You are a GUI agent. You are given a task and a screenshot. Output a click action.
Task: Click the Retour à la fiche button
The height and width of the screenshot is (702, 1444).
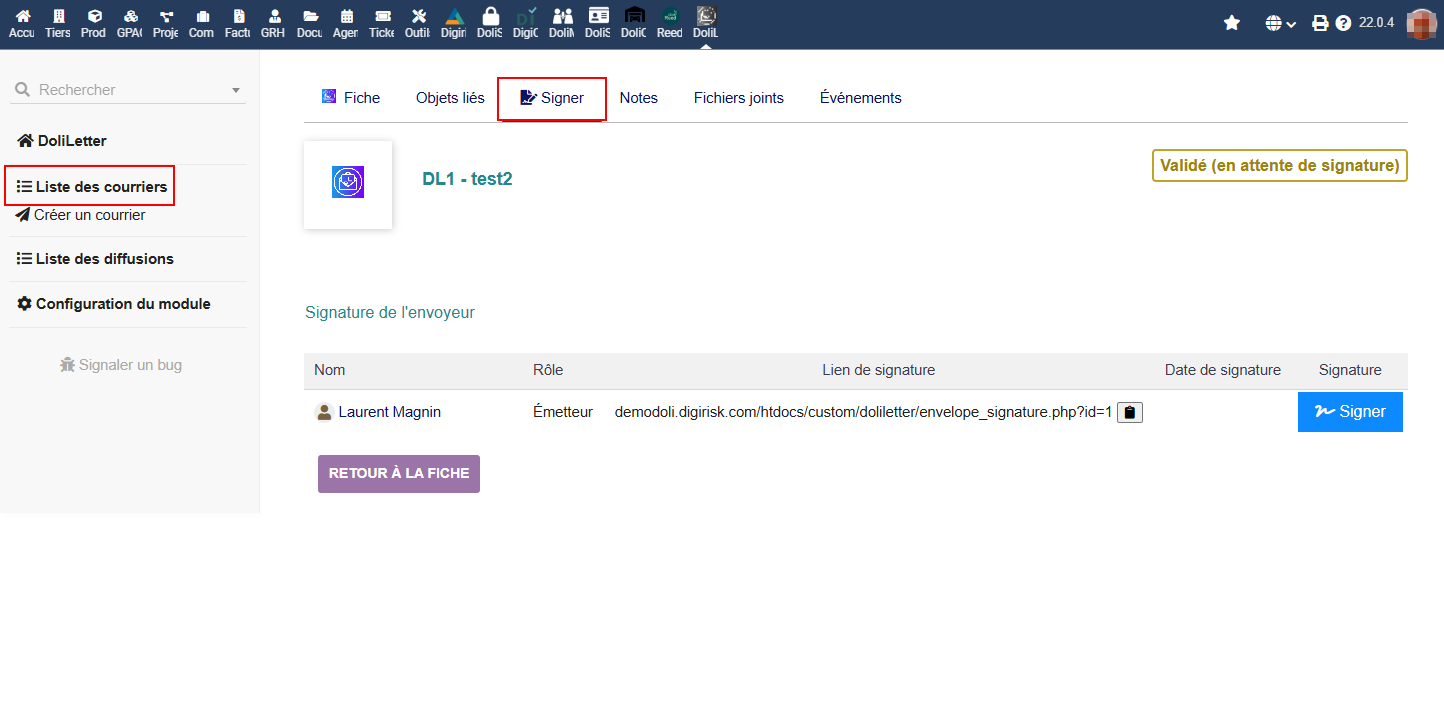click(399, 474)
